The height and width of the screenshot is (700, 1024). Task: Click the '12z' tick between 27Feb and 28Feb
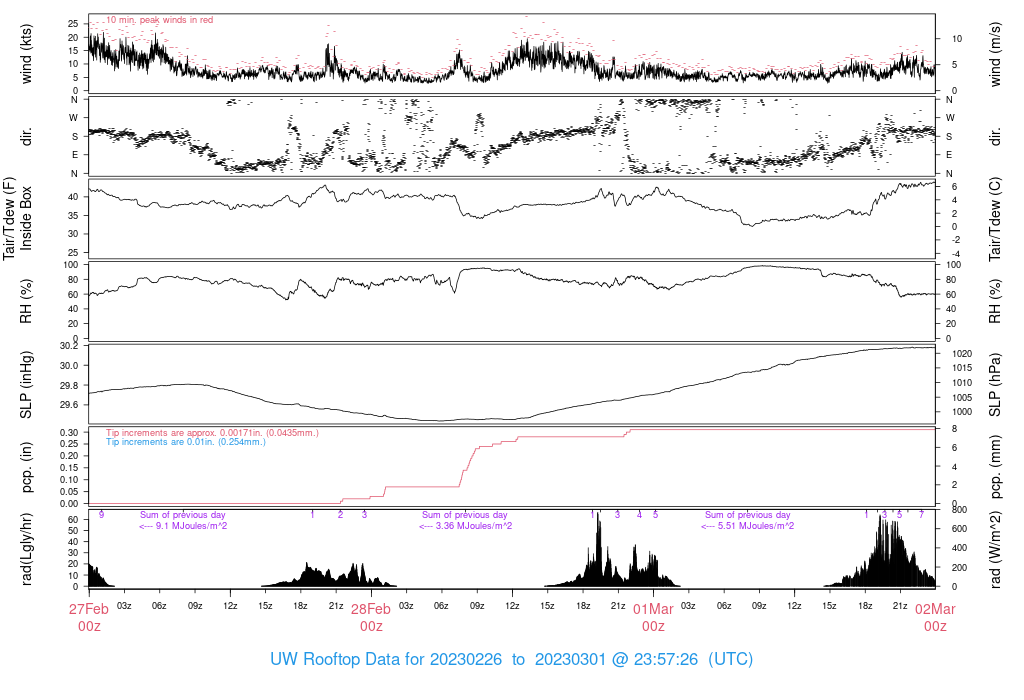230,606
